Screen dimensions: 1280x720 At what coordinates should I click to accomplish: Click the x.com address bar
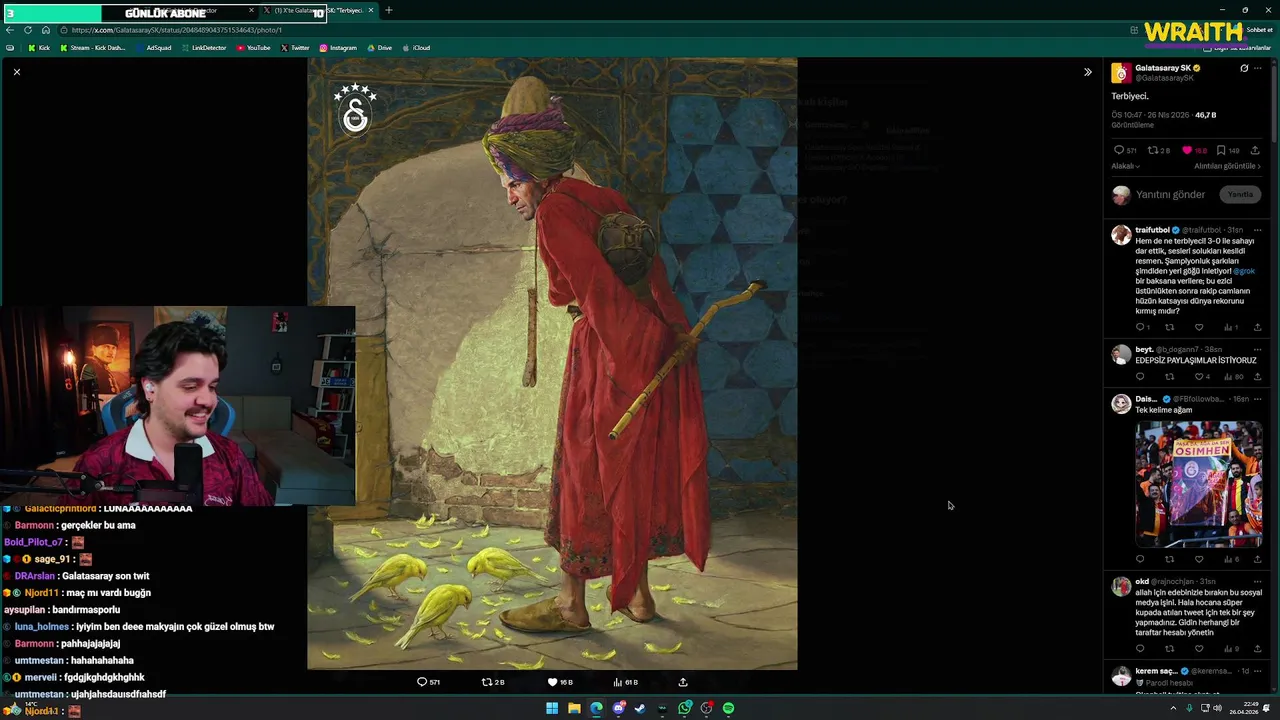click(x=590, y=30)
